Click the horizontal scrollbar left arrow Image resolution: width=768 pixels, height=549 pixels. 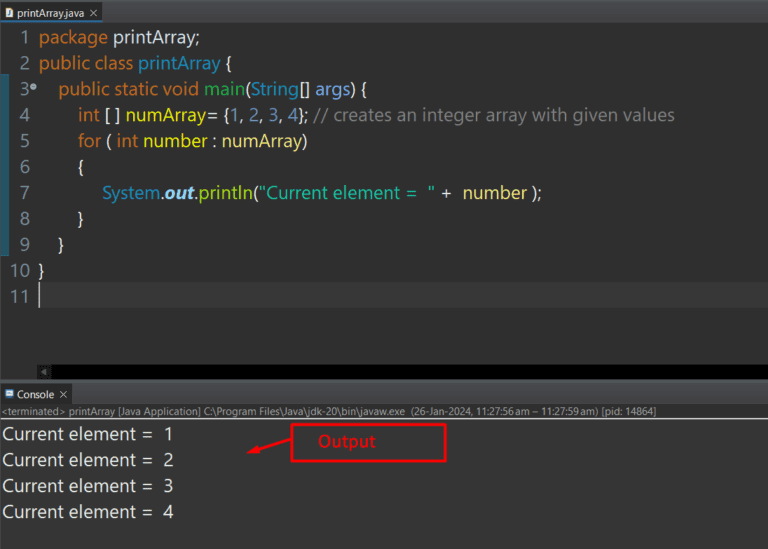tap(43, 372)
